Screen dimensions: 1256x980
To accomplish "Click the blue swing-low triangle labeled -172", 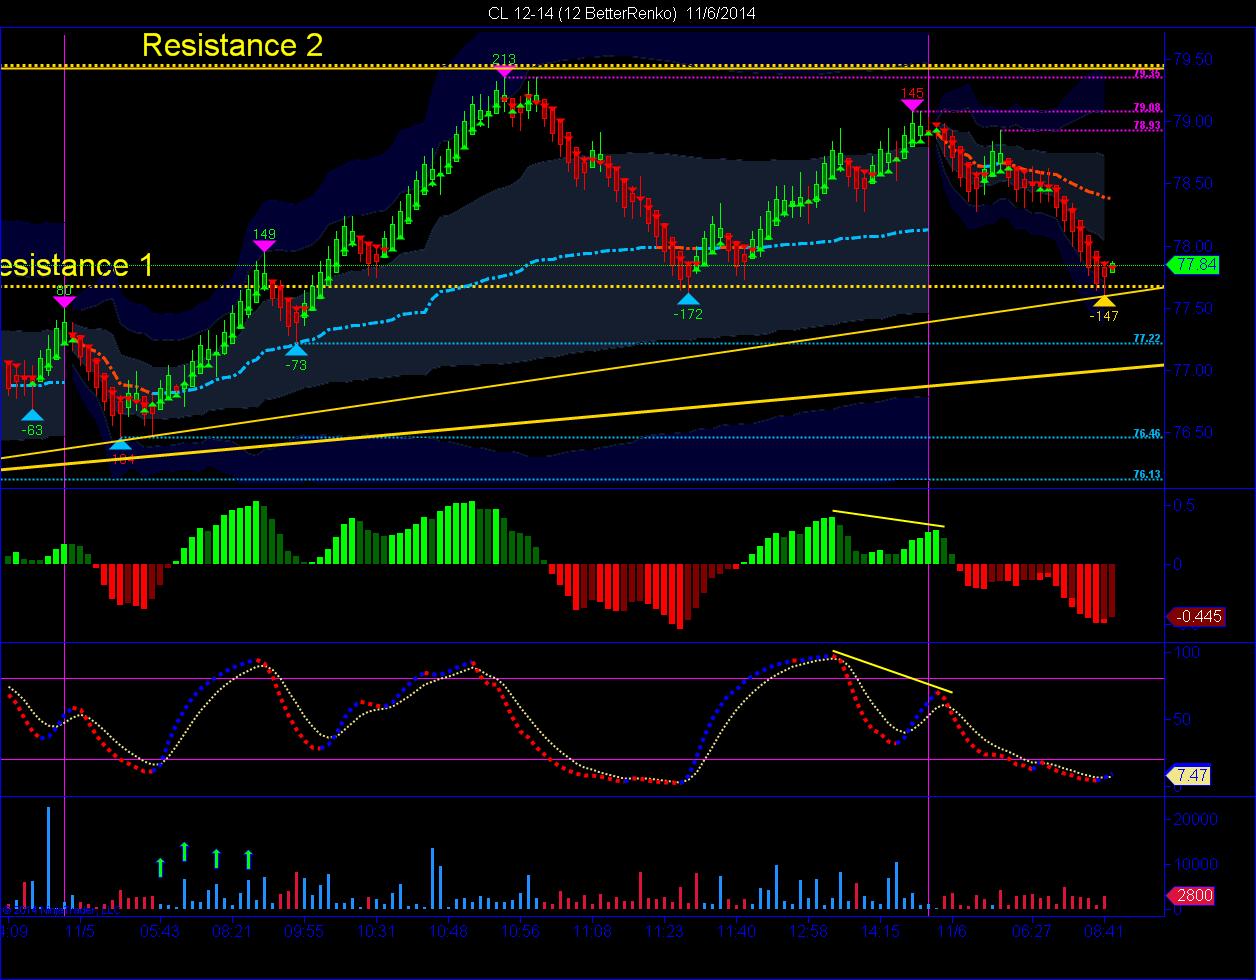I will (688, 298).
